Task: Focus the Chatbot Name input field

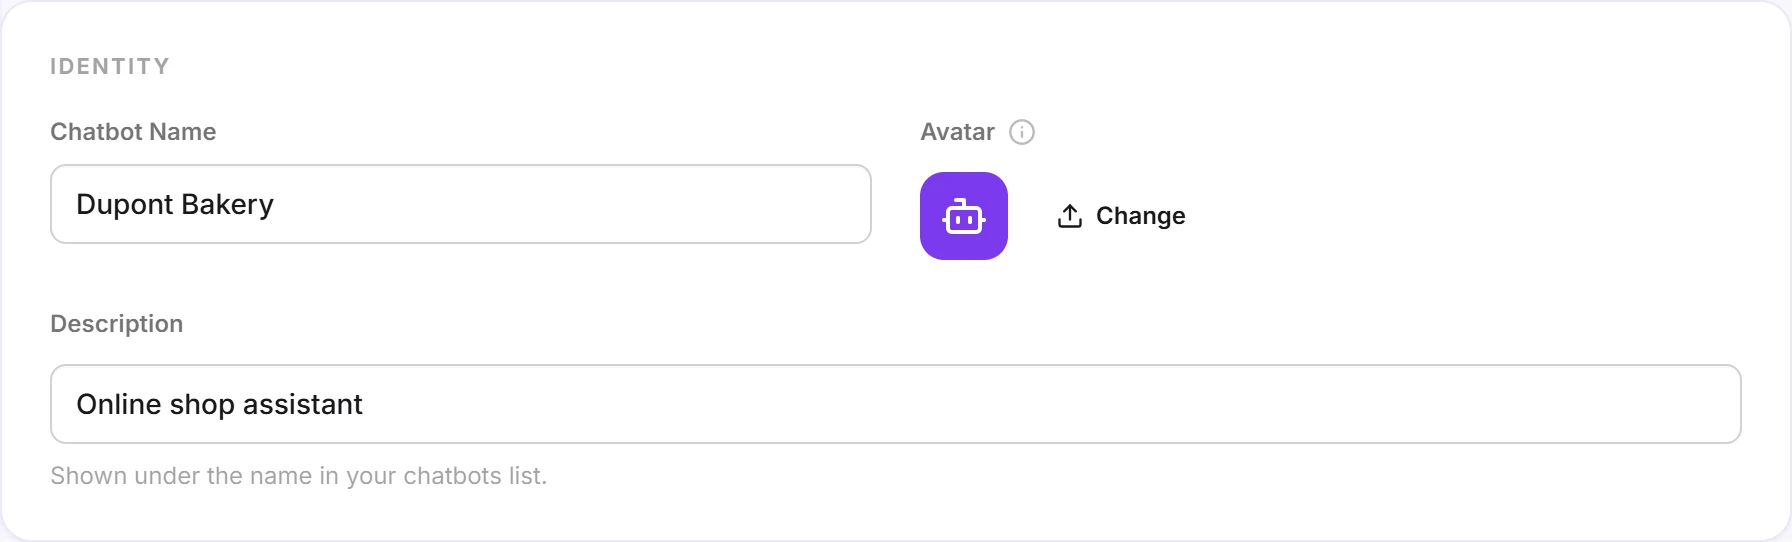Action: tap(461, 204)
